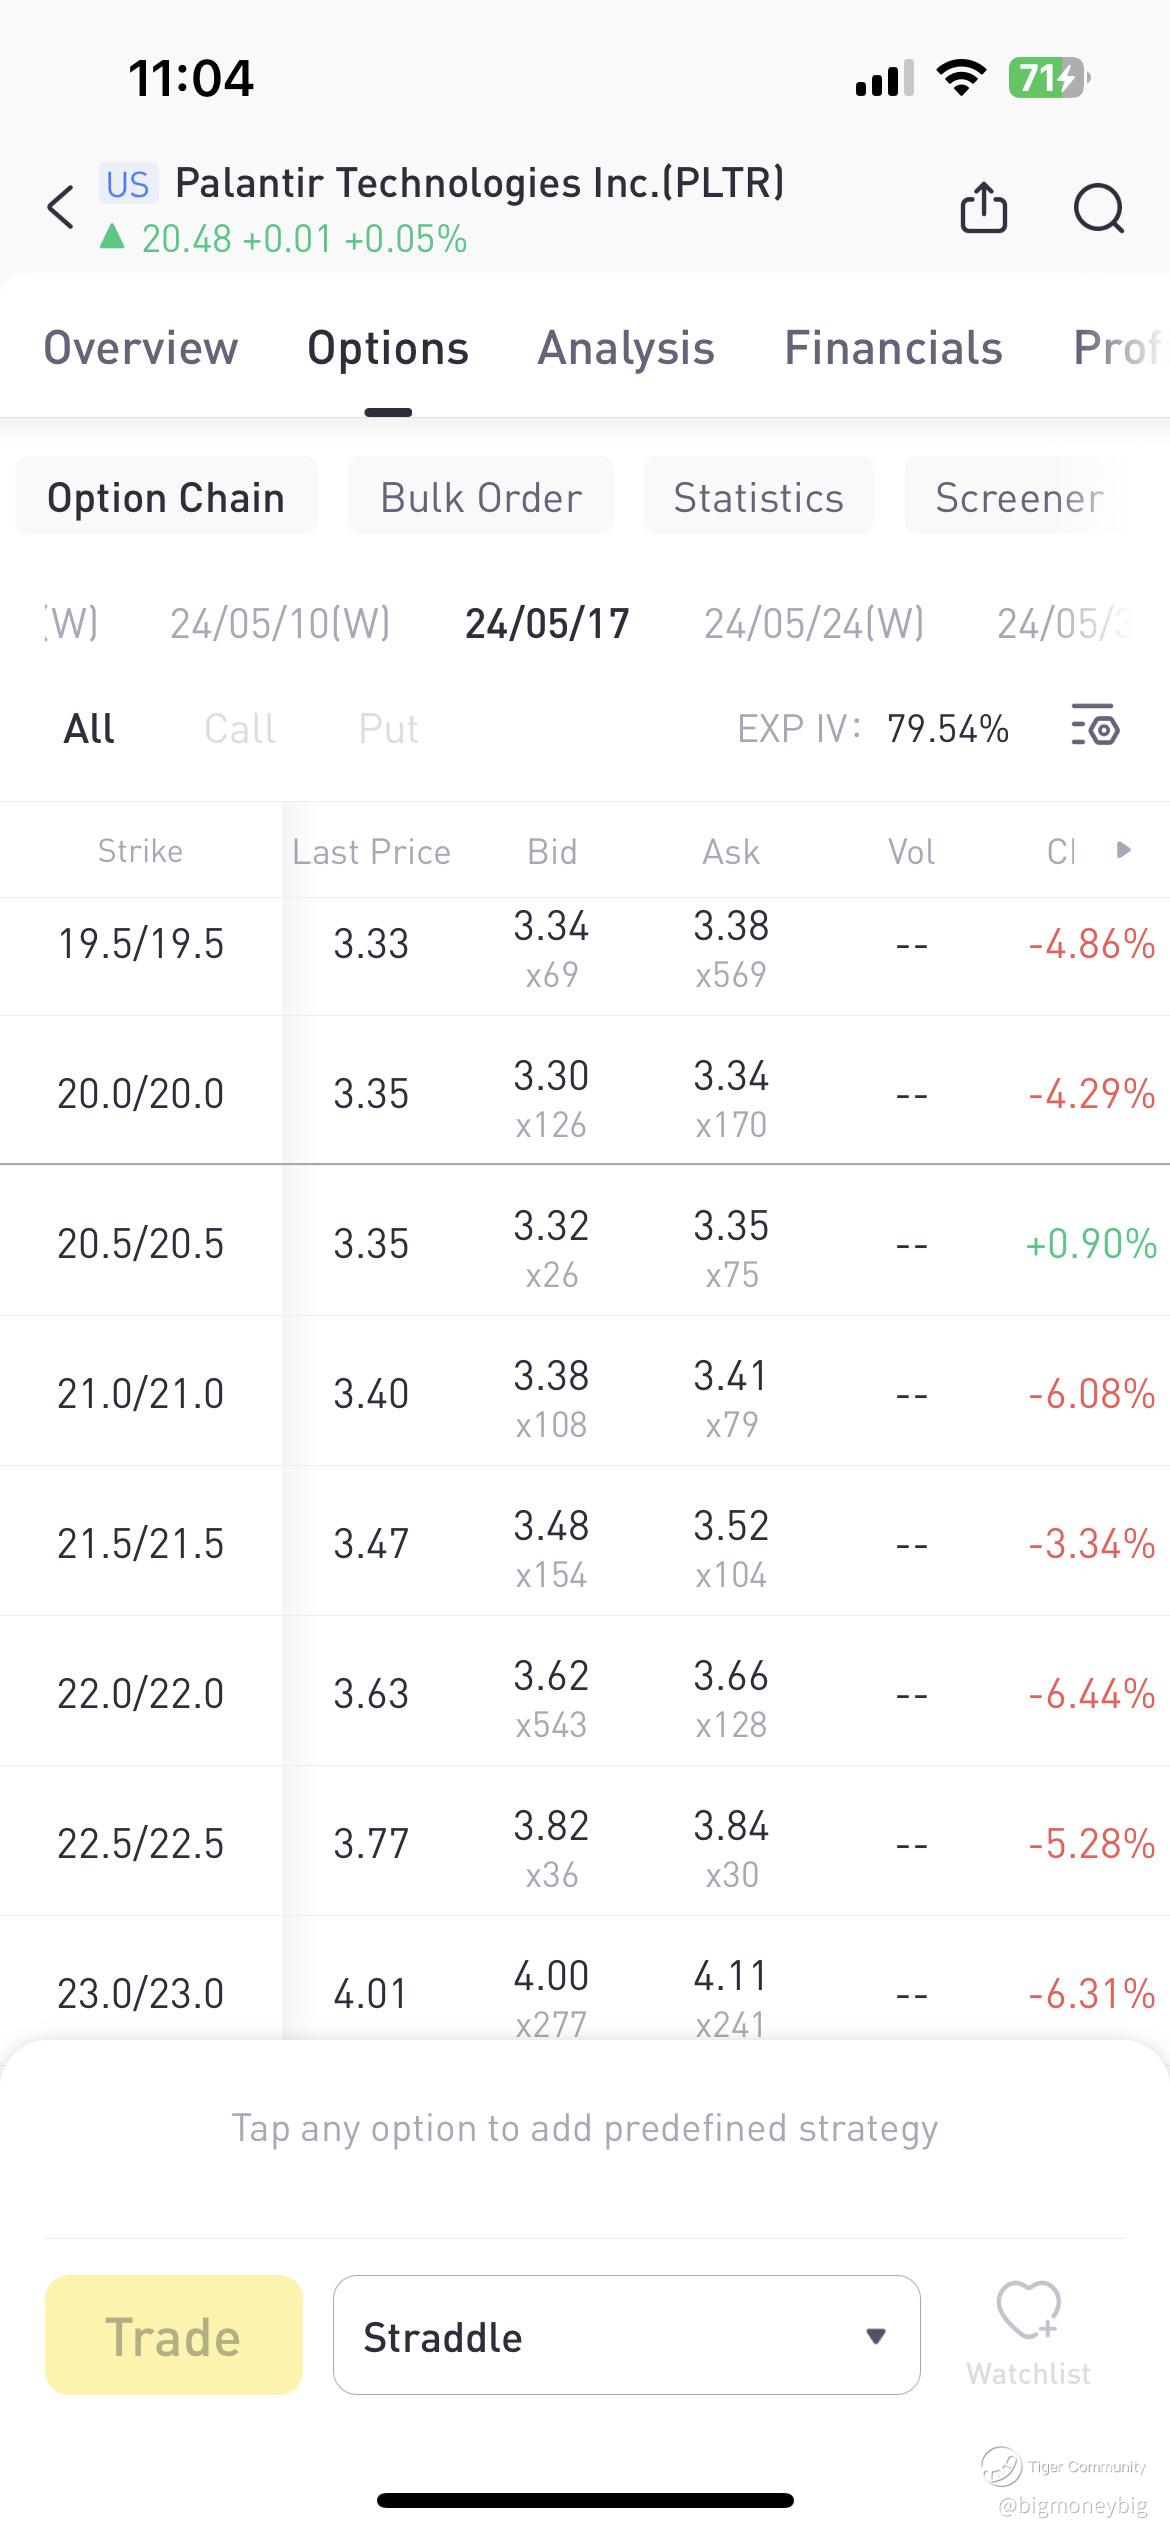Tap the battery status indicator
Image resolution: width=1170 pixels, height=2532 pixels.
[1048, 78]
